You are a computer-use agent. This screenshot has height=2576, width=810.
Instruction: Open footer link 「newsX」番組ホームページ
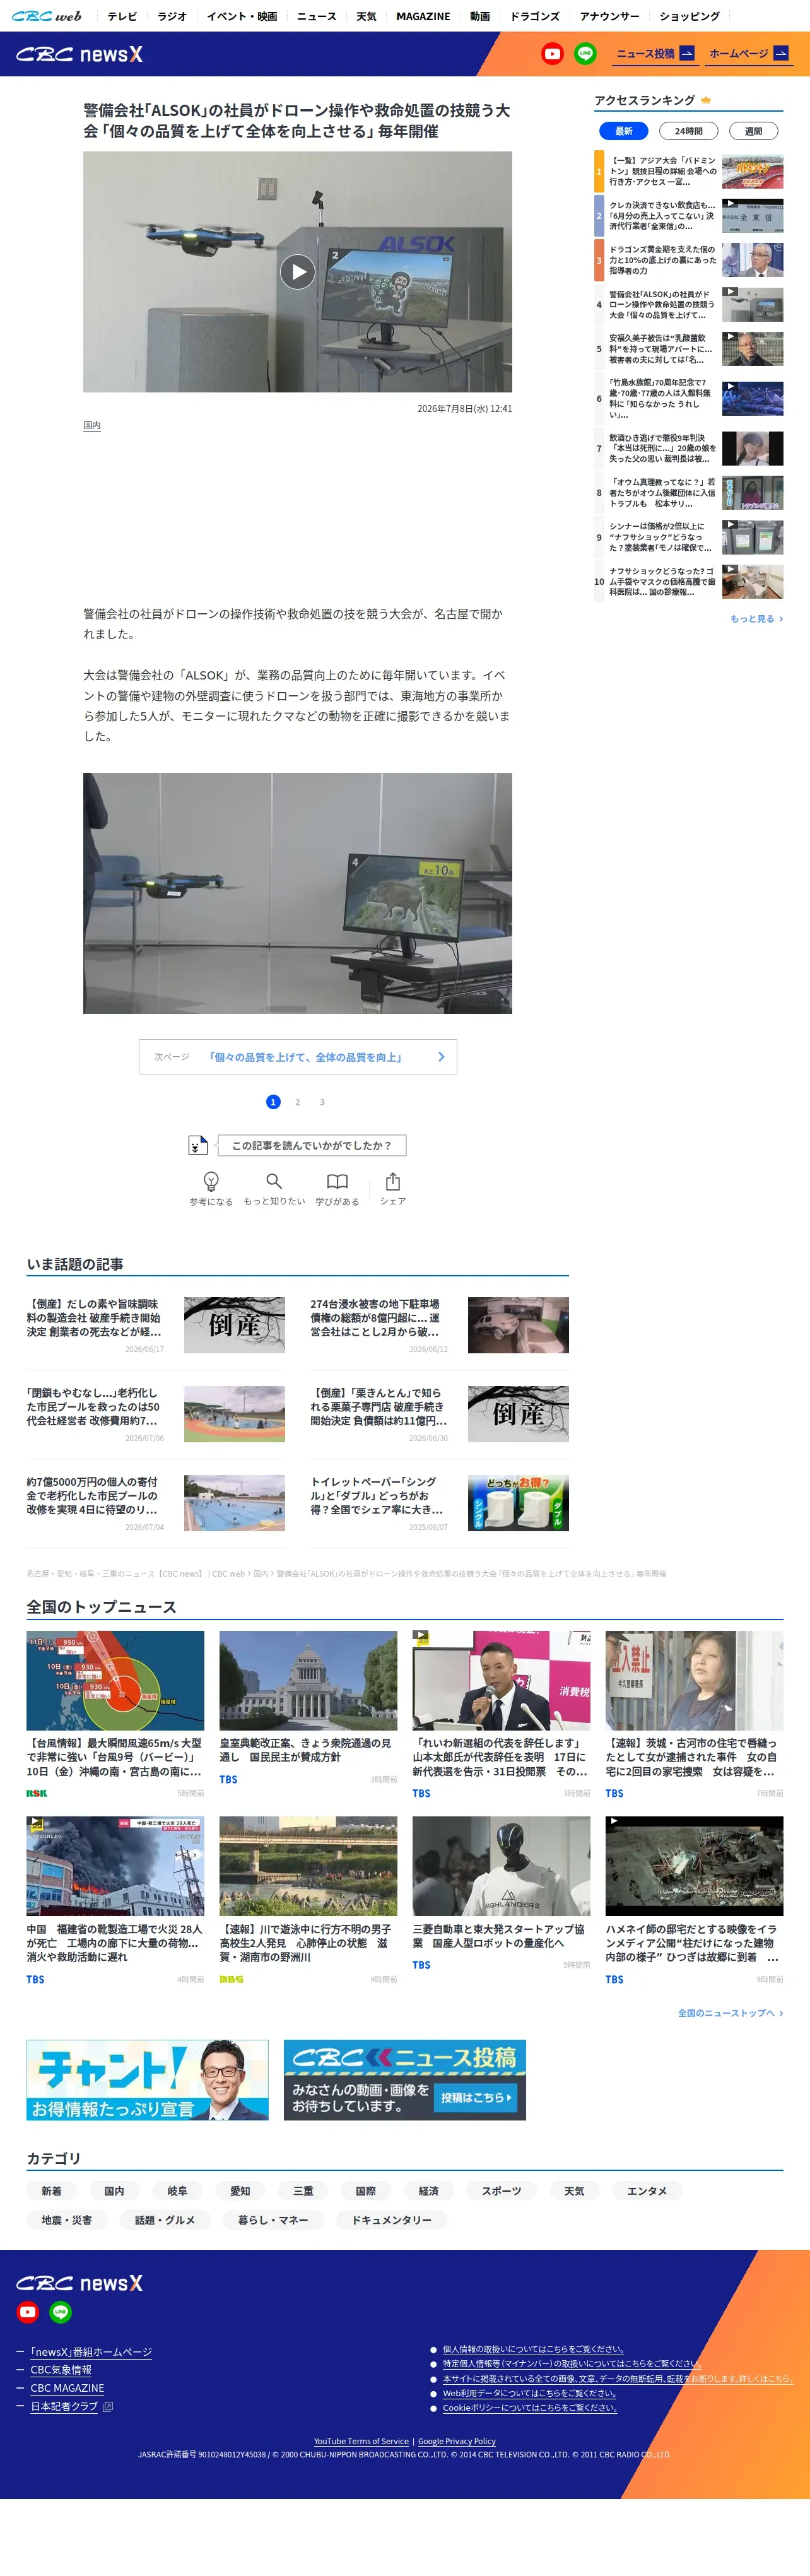(91, 2352)
